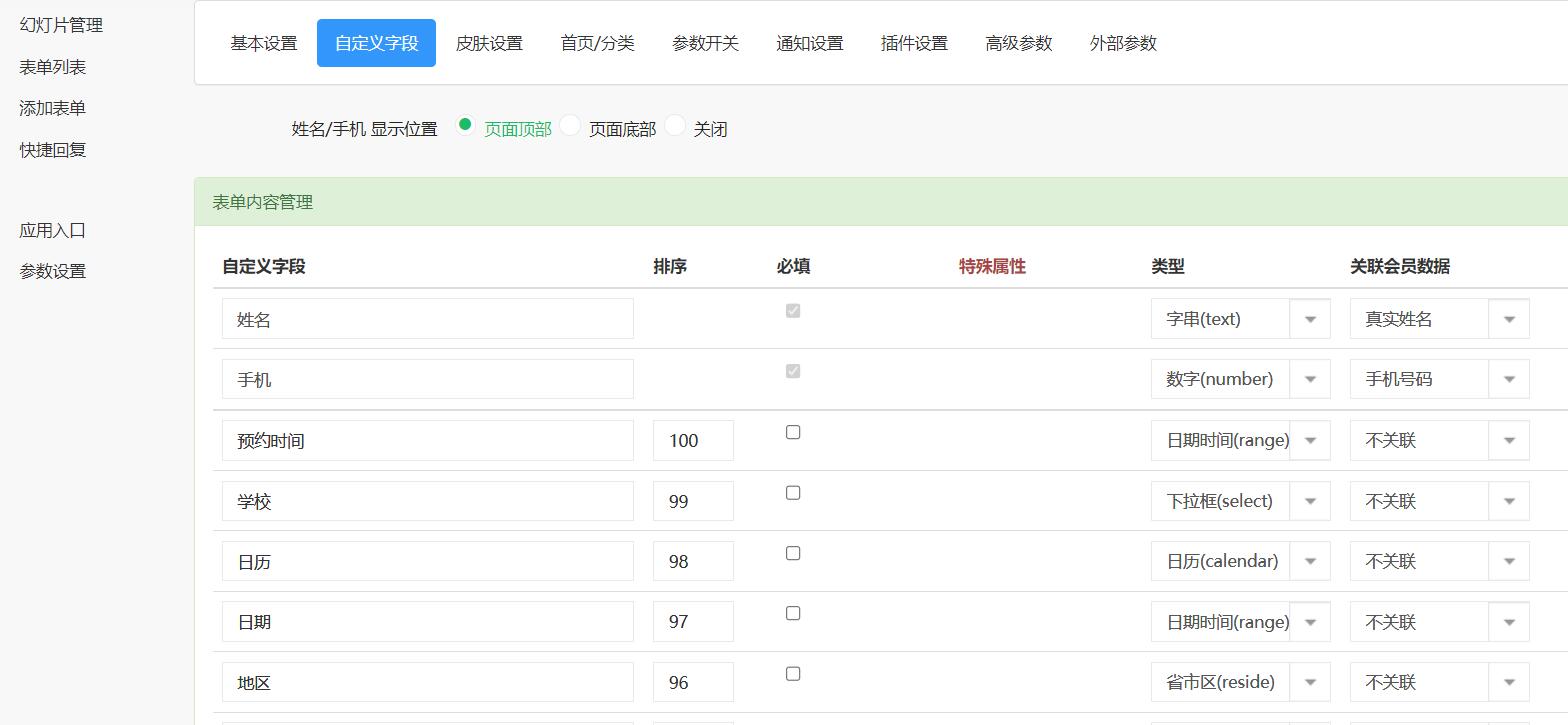This screenshot has height=725, width=1568.
Task: Click sort order input showing 100
Action: pyautogui.click(x=693, y=440)
